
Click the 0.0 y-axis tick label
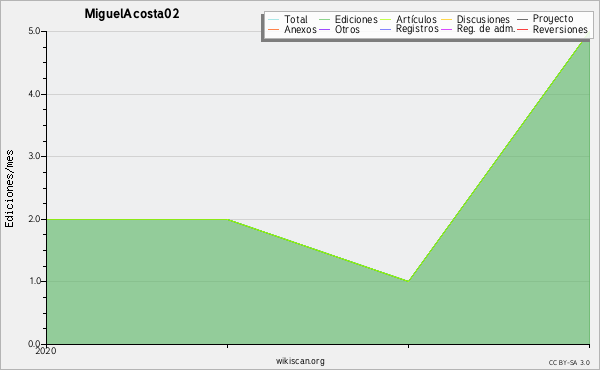(x=34, y=344)
